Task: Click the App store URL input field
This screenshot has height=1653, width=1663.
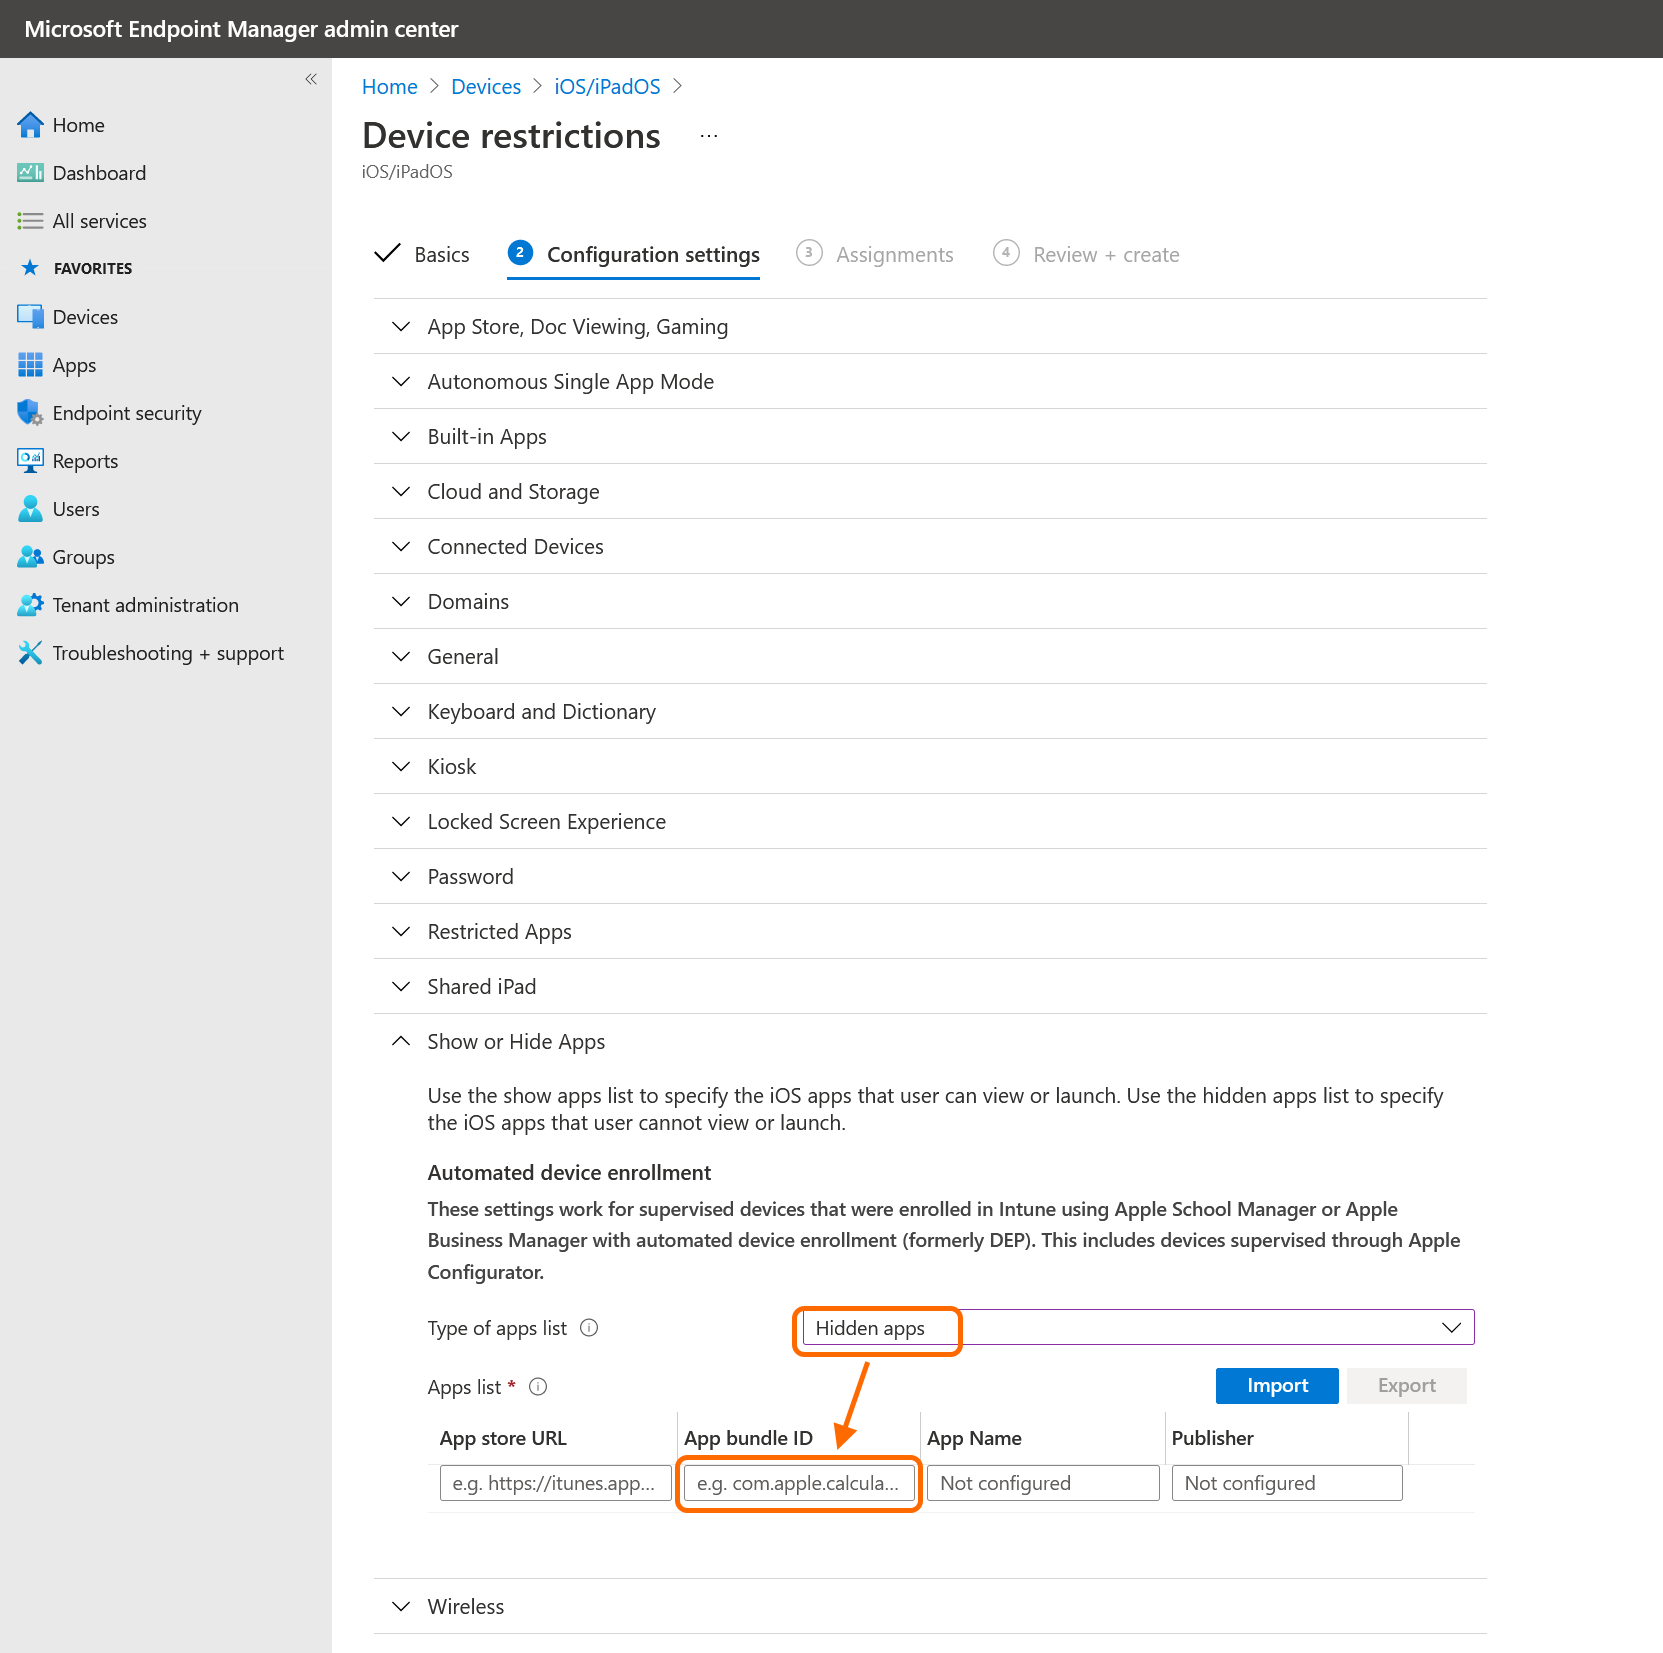Action: [x=555, y=1484]
